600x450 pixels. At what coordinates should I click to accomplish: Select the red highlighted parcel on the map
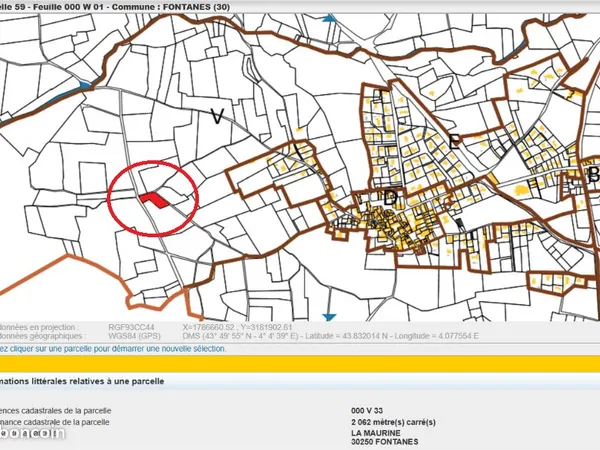[x=153, y=200]
